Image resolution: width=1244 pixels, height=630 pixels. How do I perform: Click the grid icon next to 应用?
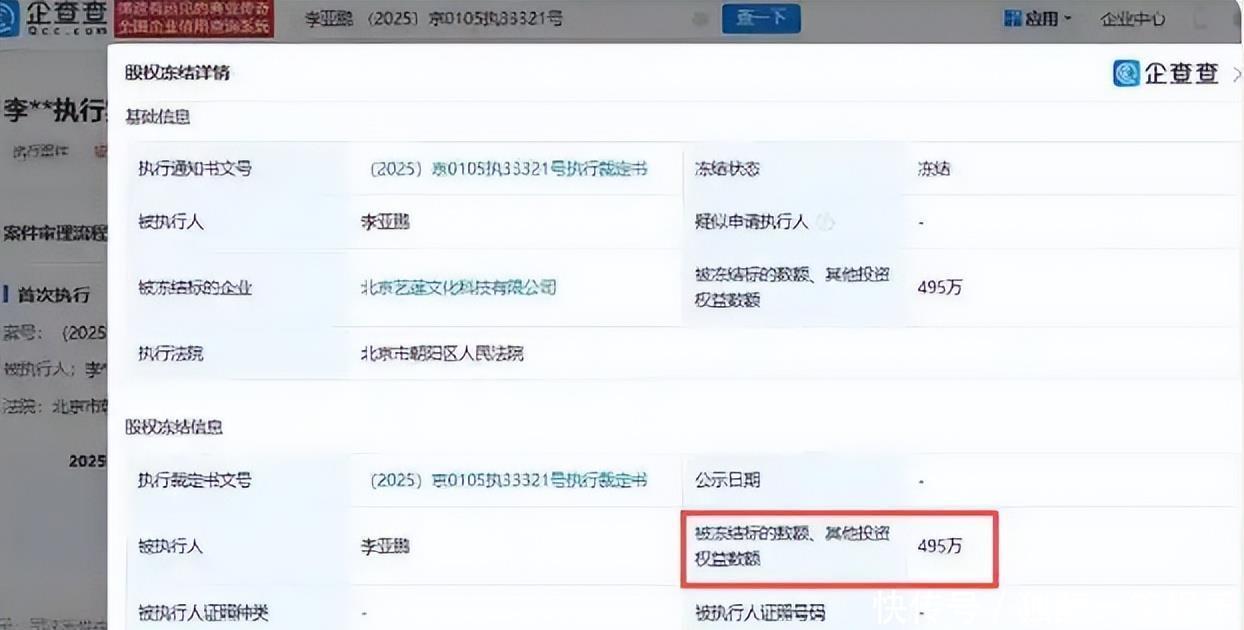[1012, 19]
